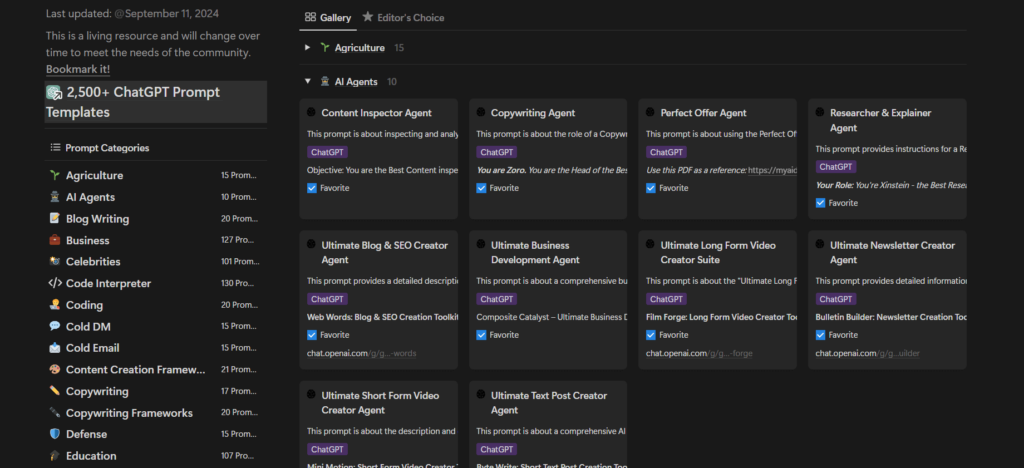This screenshot has height=468, width=1024.
Task: Click the Gallery grid view icon
Action: (x=311, y=18)
